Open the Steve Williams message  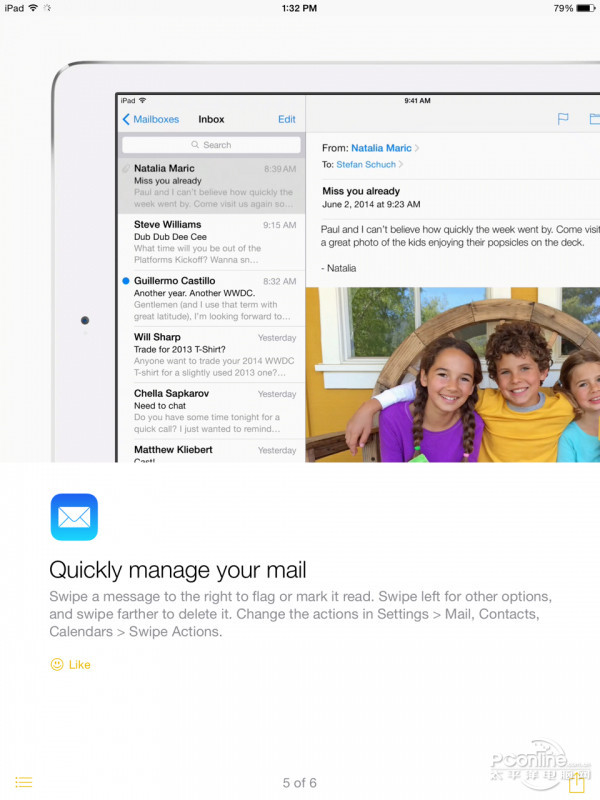pos(211,242)
